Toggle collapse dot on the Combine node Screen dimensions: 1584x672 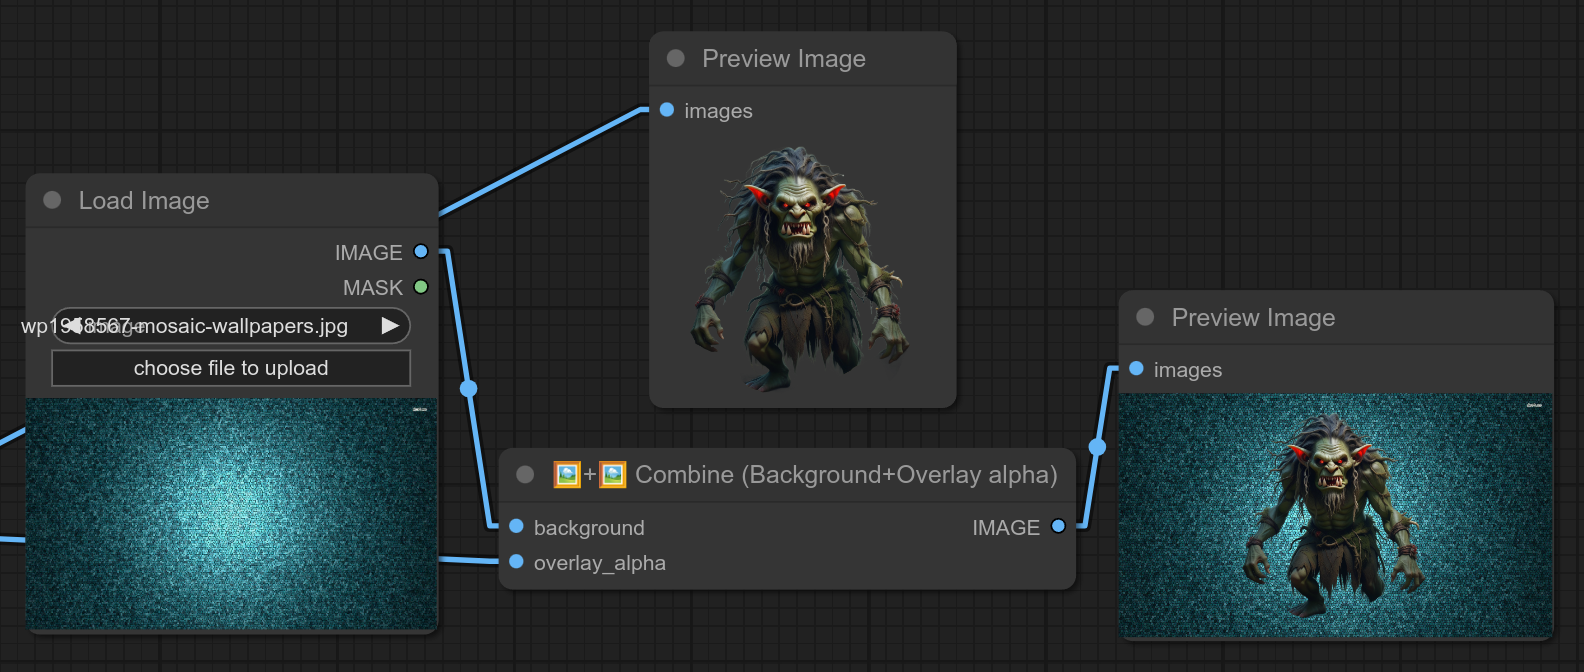pyautogui.click(x=525, y=474)
